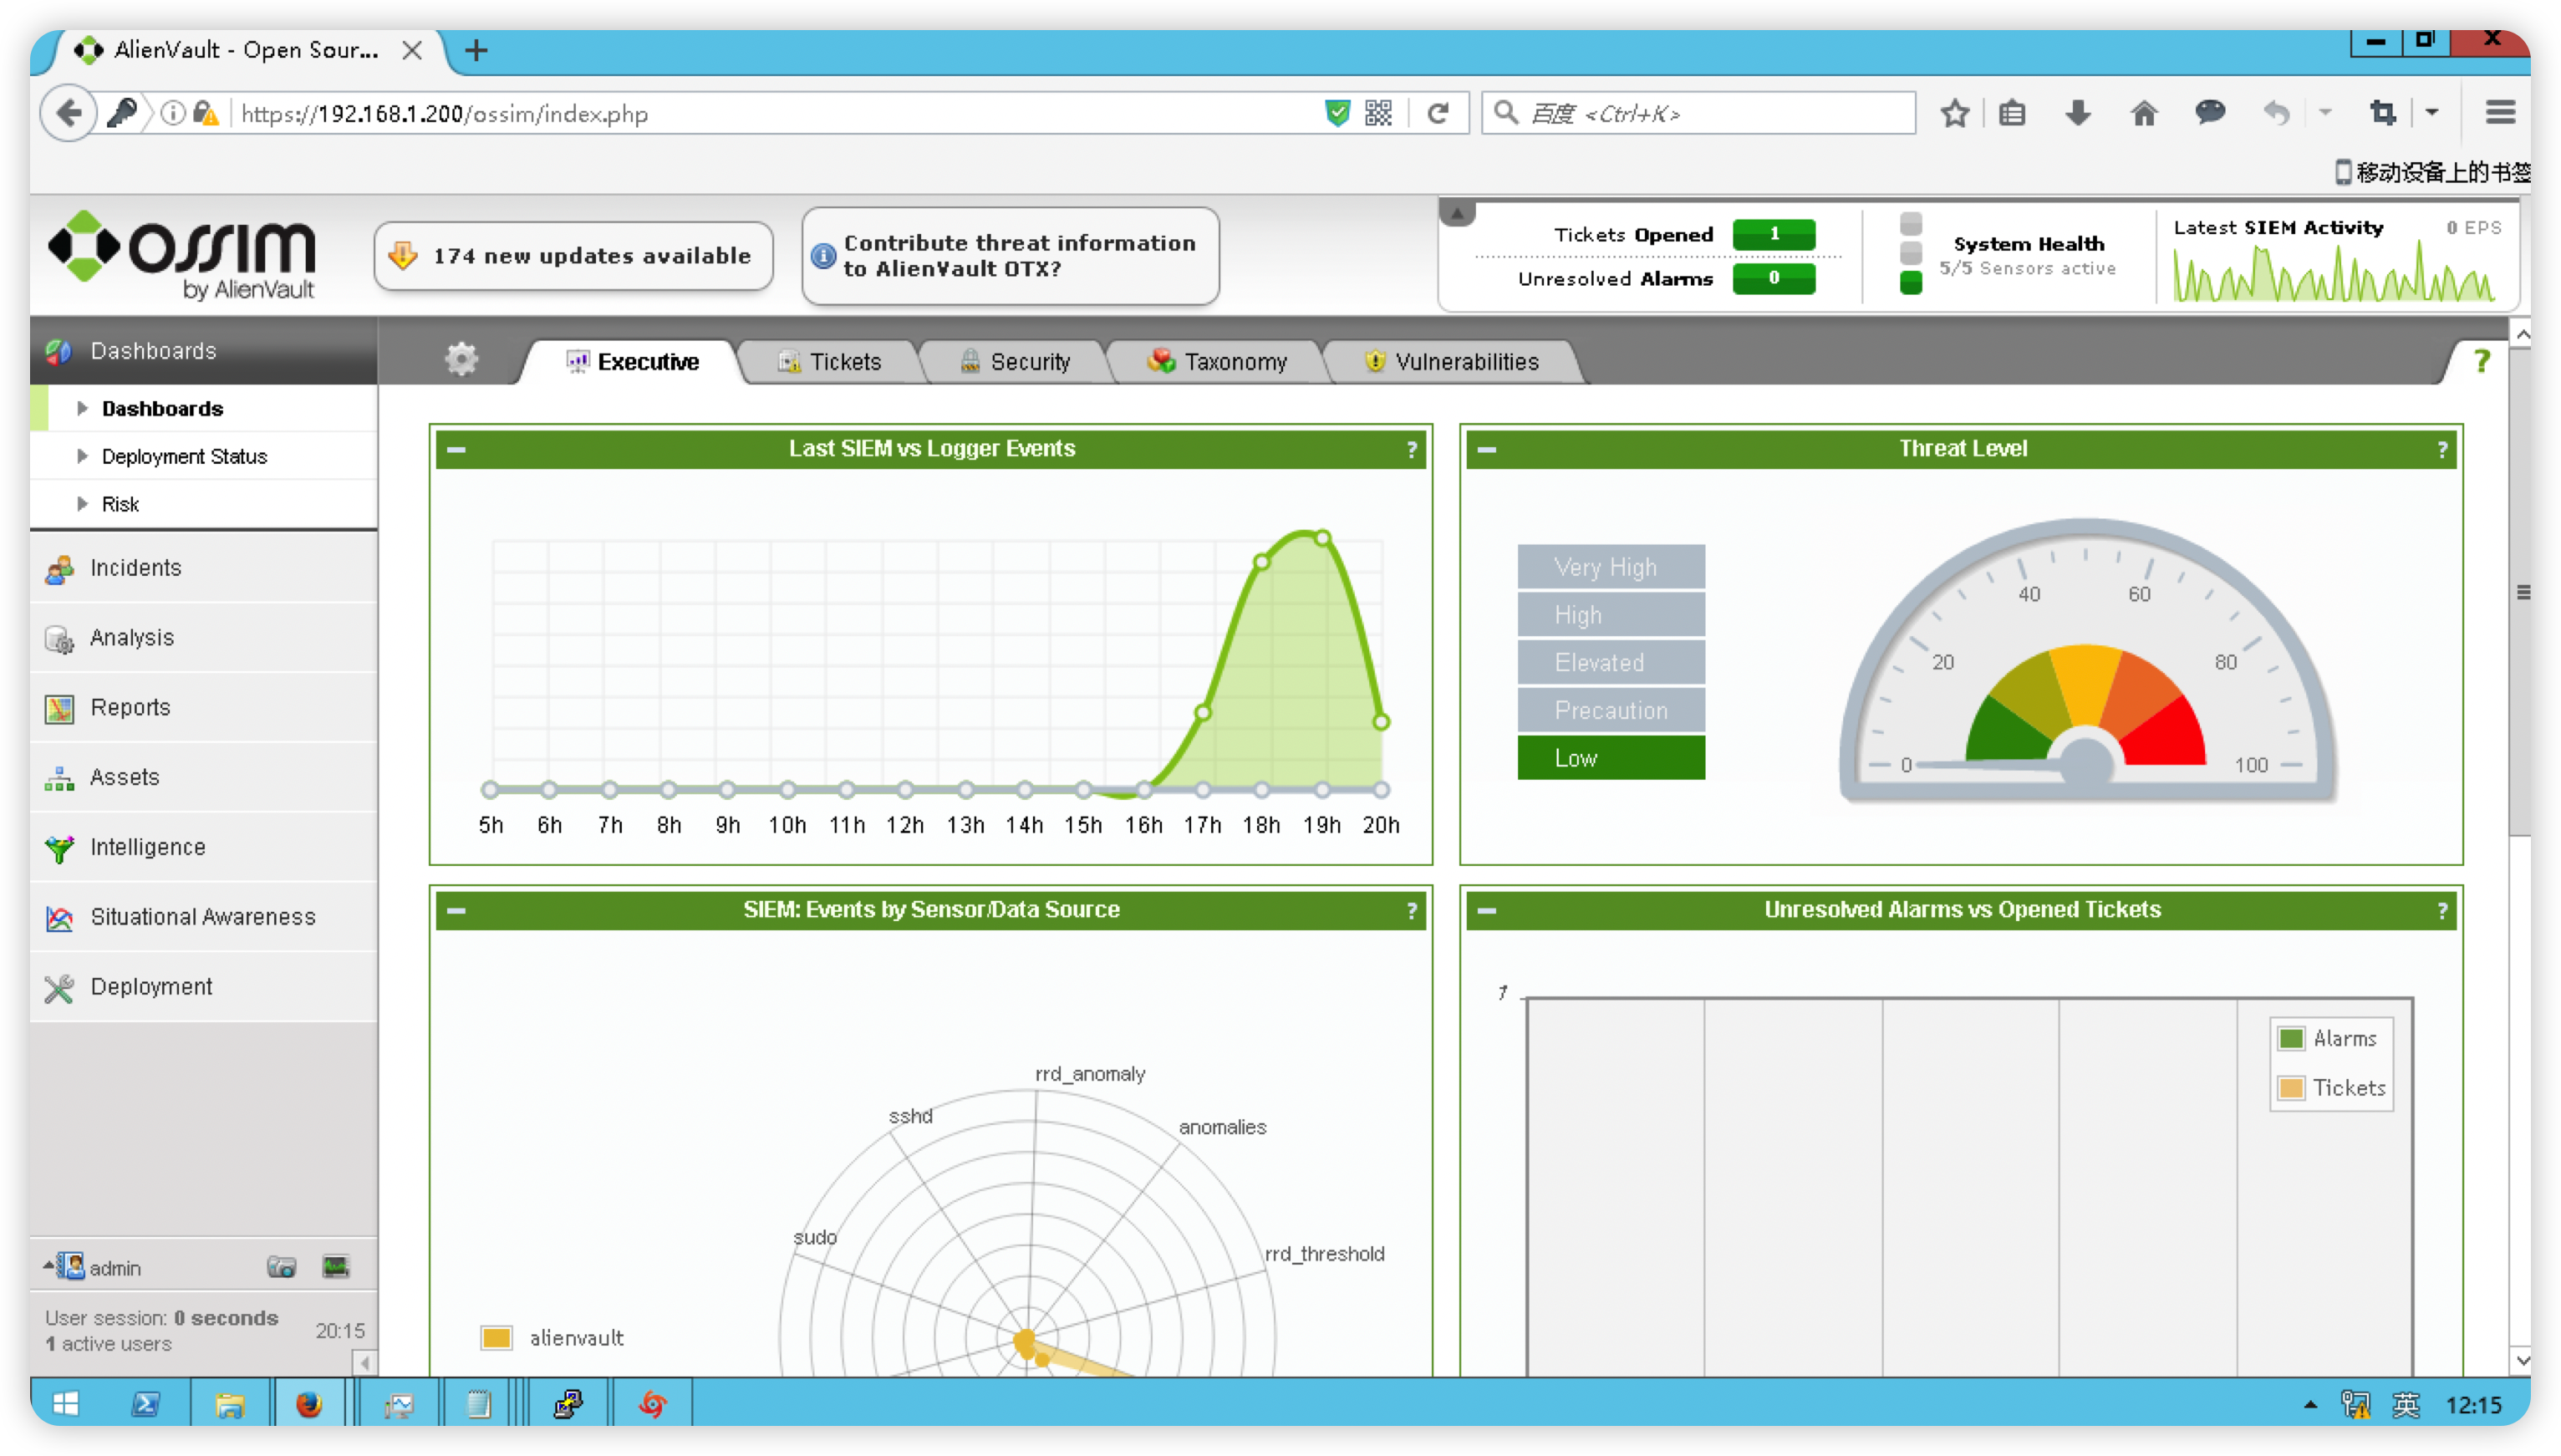Collapse the Last SIEM vs Logger Events widget

click(x=456, y=449)
